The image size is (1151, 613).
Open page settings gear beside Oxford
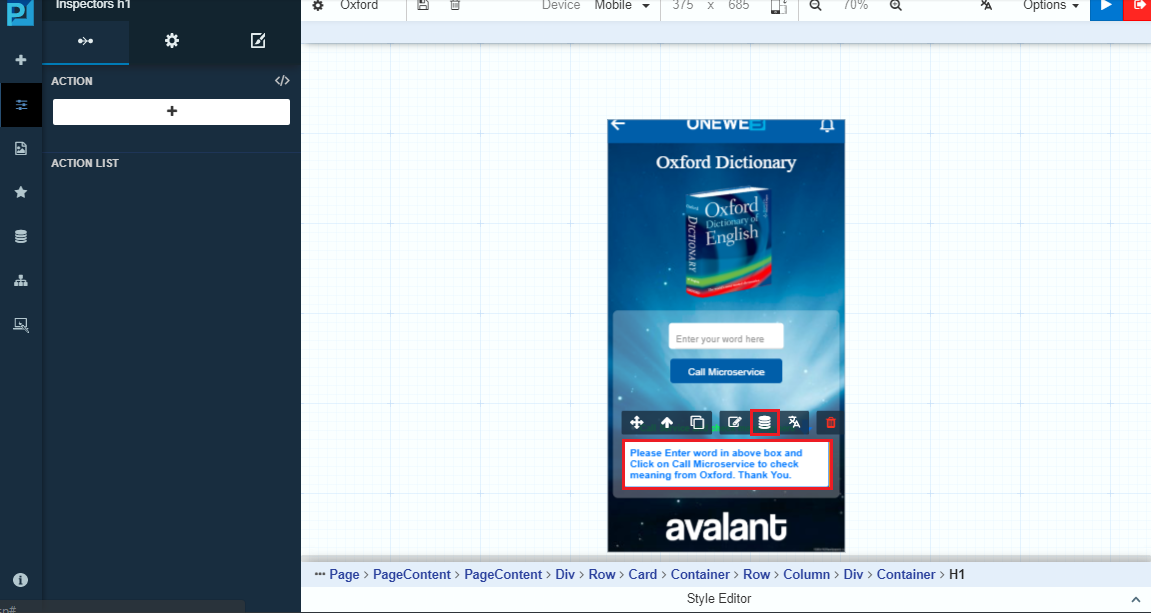(318, 5)
